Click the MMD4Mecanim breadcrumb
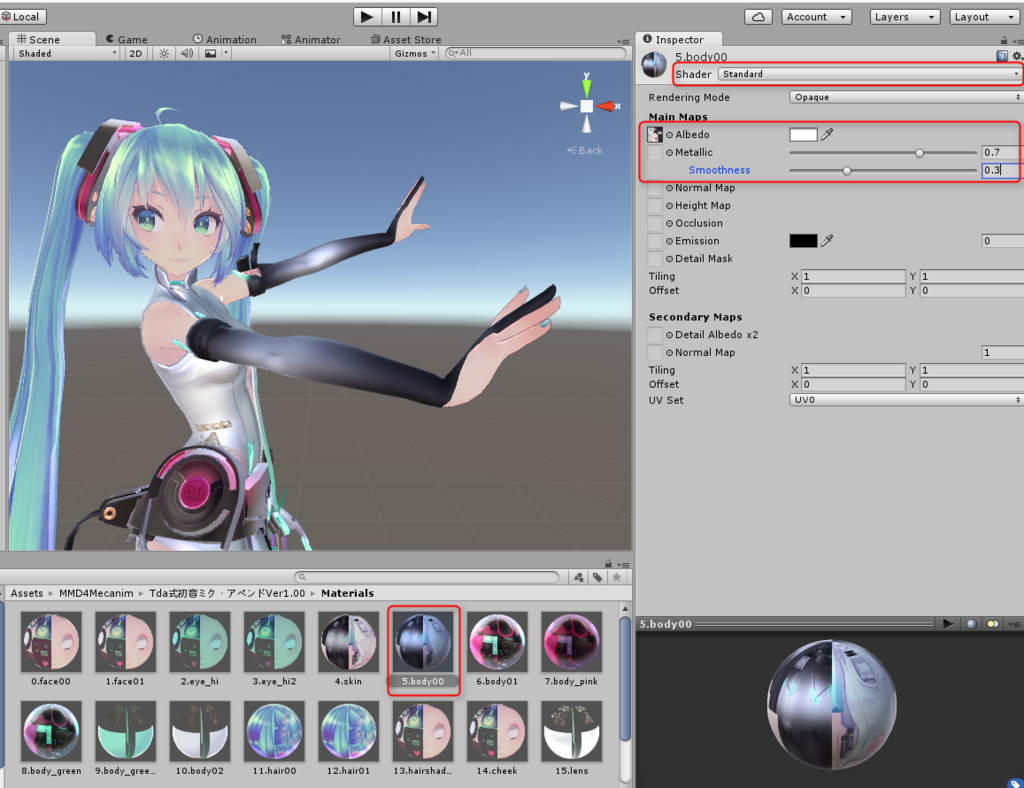1024x788 pixels. pos(96,593)
